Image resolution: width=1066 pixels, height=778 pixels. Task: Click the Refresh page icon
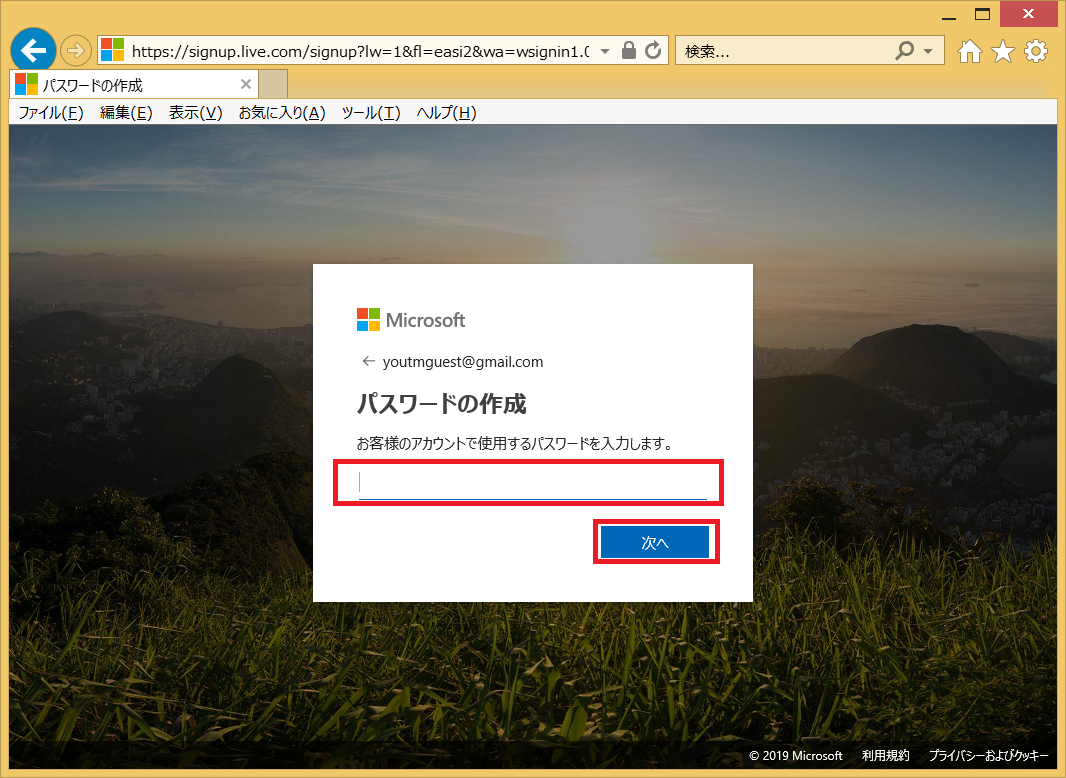pos(653,50)
